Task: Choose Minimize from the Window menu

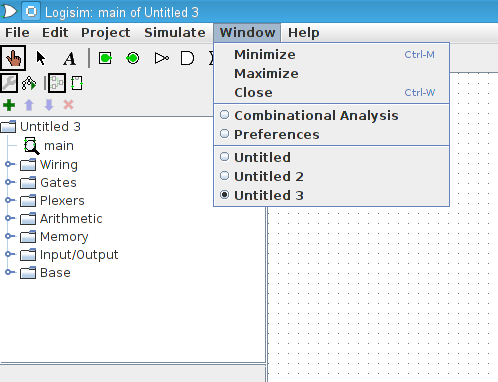Action: coord(331,54)
